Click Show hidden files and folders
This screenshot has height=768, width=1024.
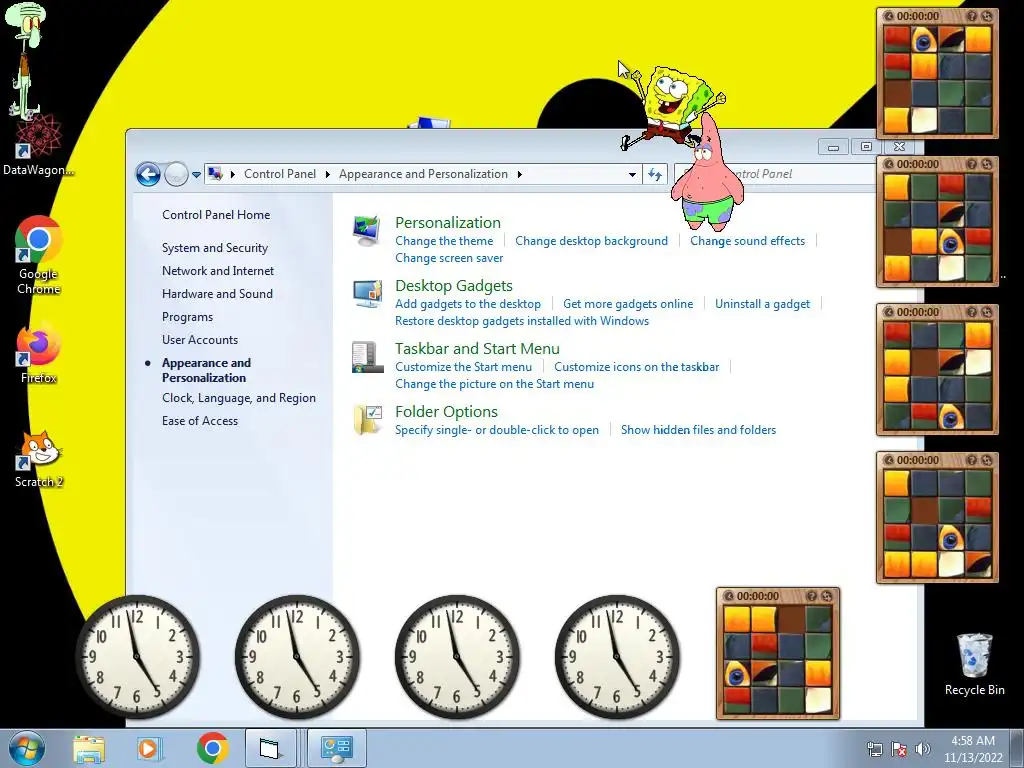699,430
